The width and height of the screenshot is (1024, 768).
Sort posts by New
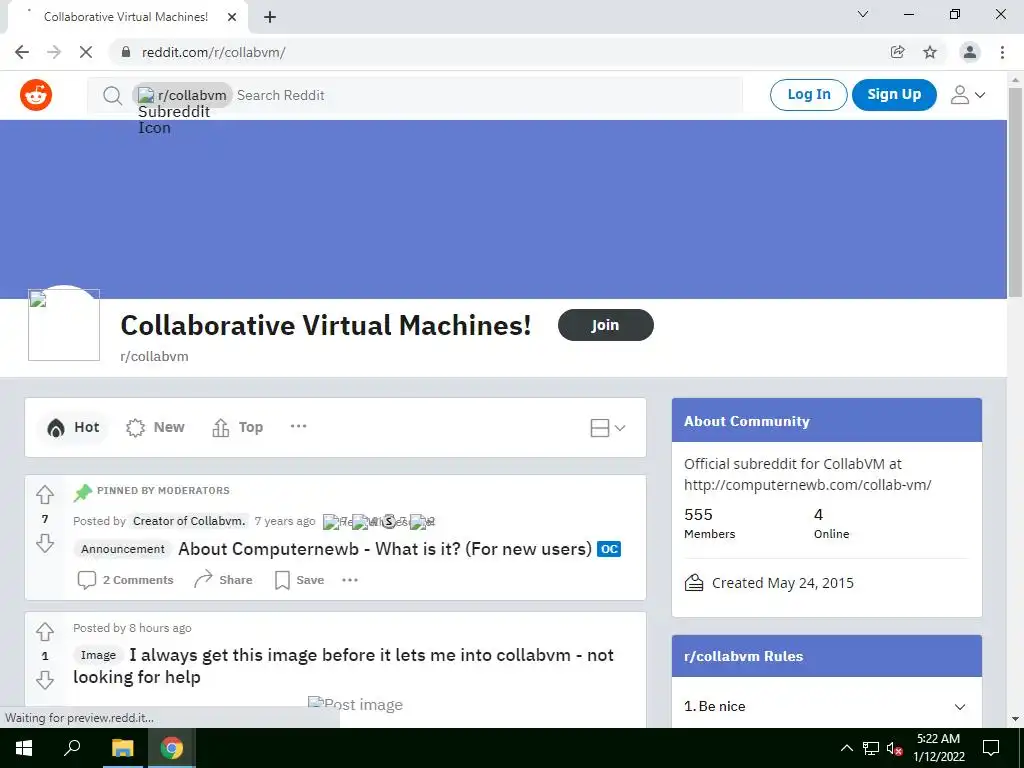pyautogui.click(x=155, y=427)
